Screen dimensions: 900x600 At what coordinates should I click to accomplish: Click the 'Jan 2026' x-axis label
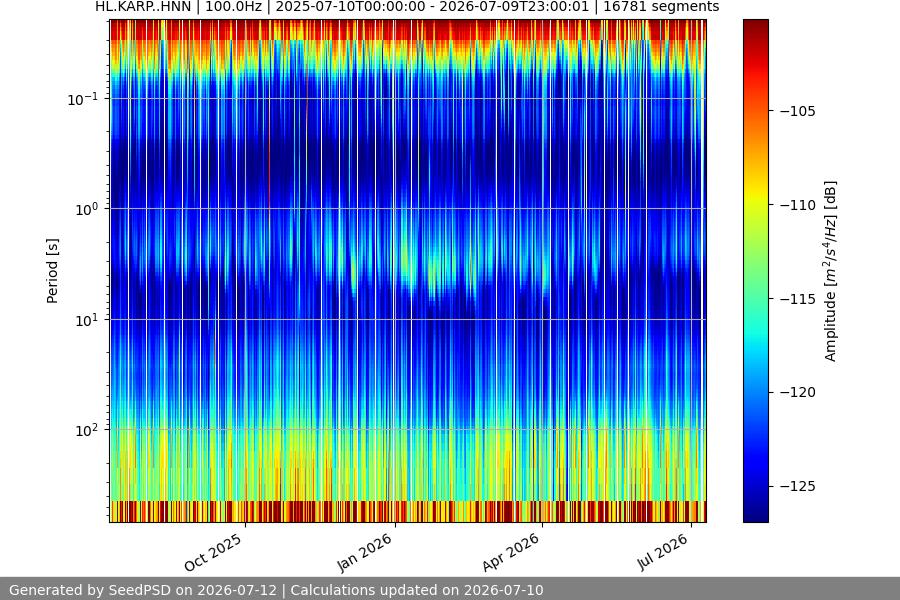coord(364,552)
